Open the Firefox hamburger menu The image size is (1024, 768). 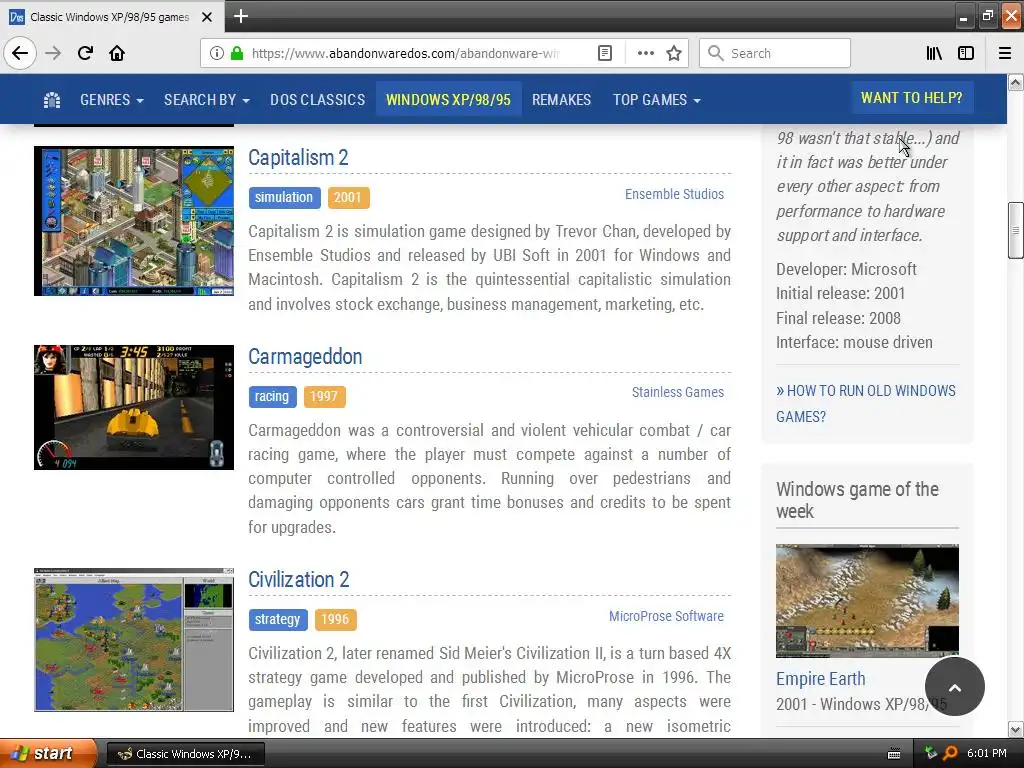pos(1005,53)
